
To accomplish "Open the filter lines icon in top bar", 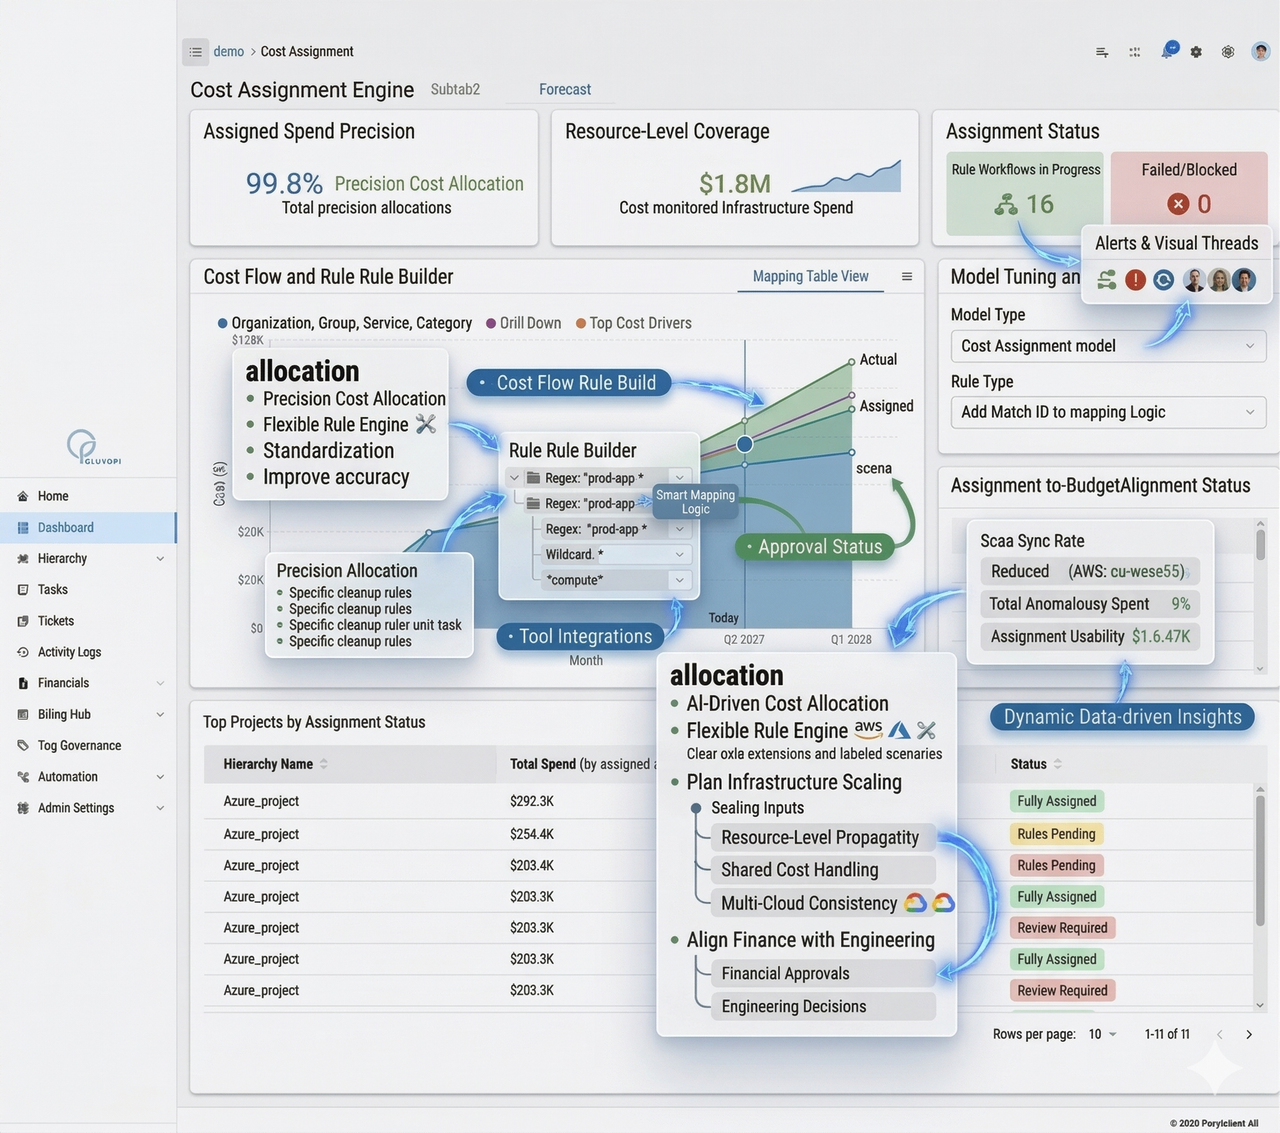I will tap(1102, 52).
